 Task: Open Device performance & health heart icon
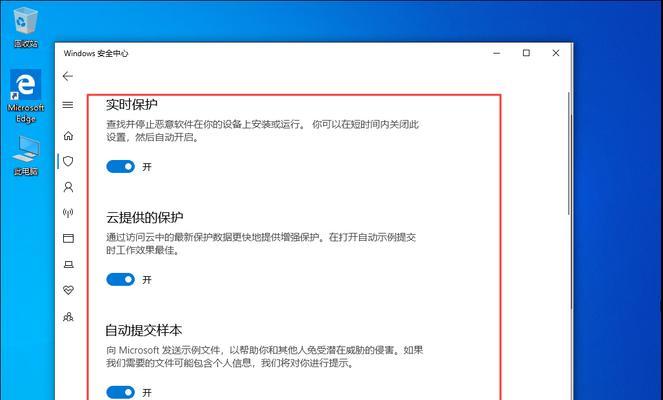click(68, 290)
